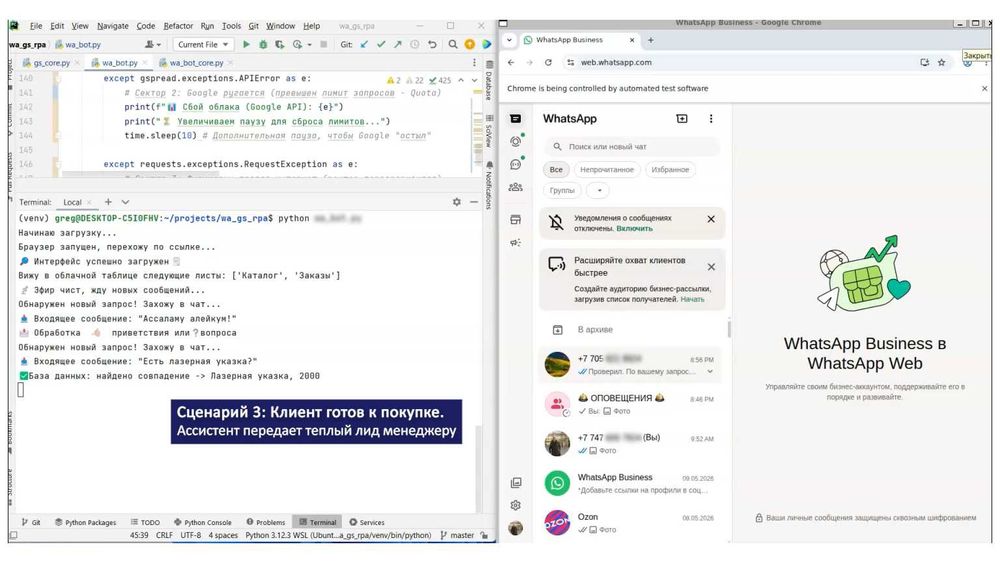Screen dimensions: 1000x563
Task: Select the Избранное chat filter
Action: pyautogui.click(x=670, y=170)
